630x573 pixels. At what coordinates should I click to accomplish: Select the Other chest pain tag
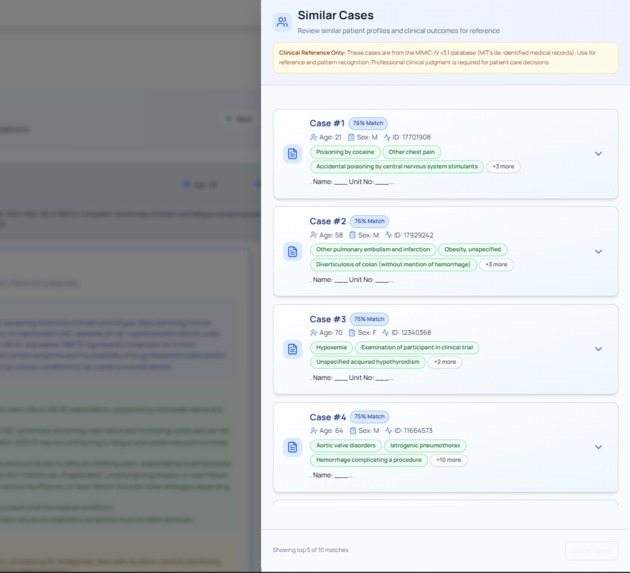(411, 152)
